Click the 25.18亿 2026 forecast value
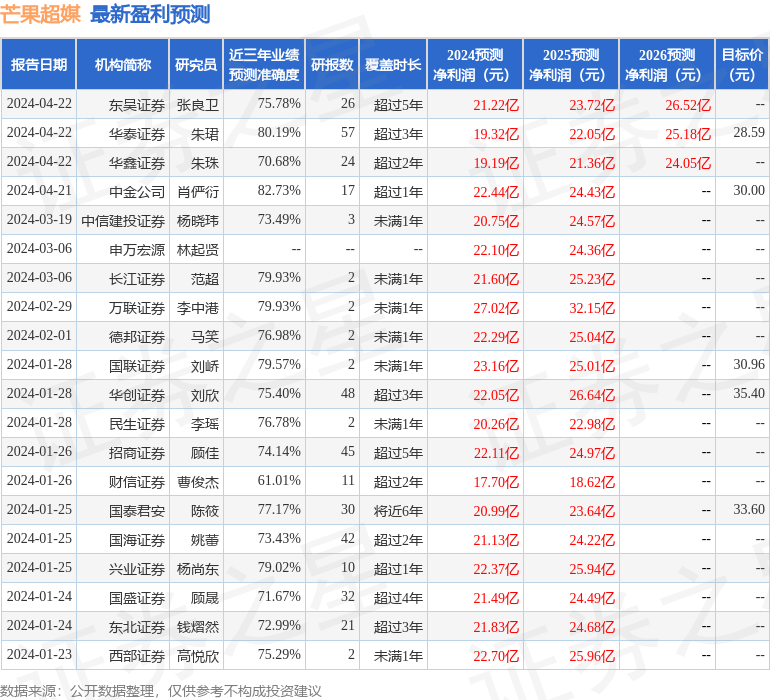The image size is (770, 700). 688,134
